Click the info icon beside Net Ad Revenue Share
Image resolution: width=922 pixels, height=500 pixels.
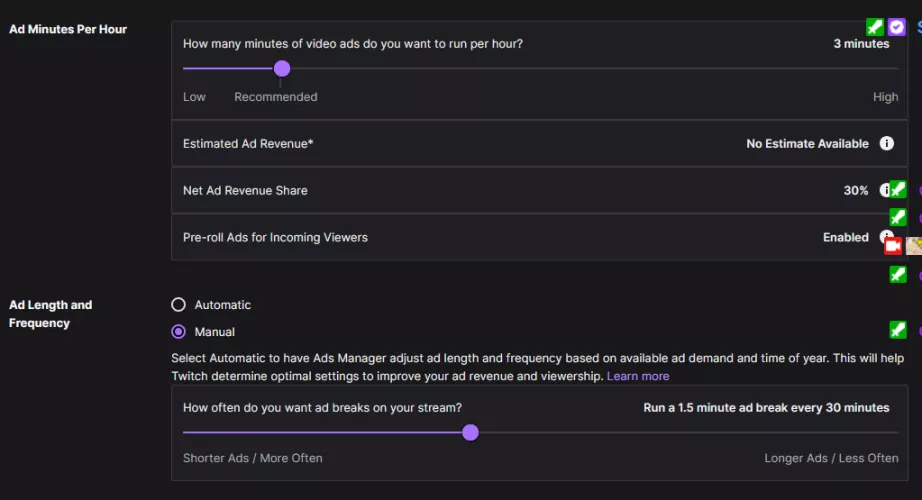click(x=884, y=190)
